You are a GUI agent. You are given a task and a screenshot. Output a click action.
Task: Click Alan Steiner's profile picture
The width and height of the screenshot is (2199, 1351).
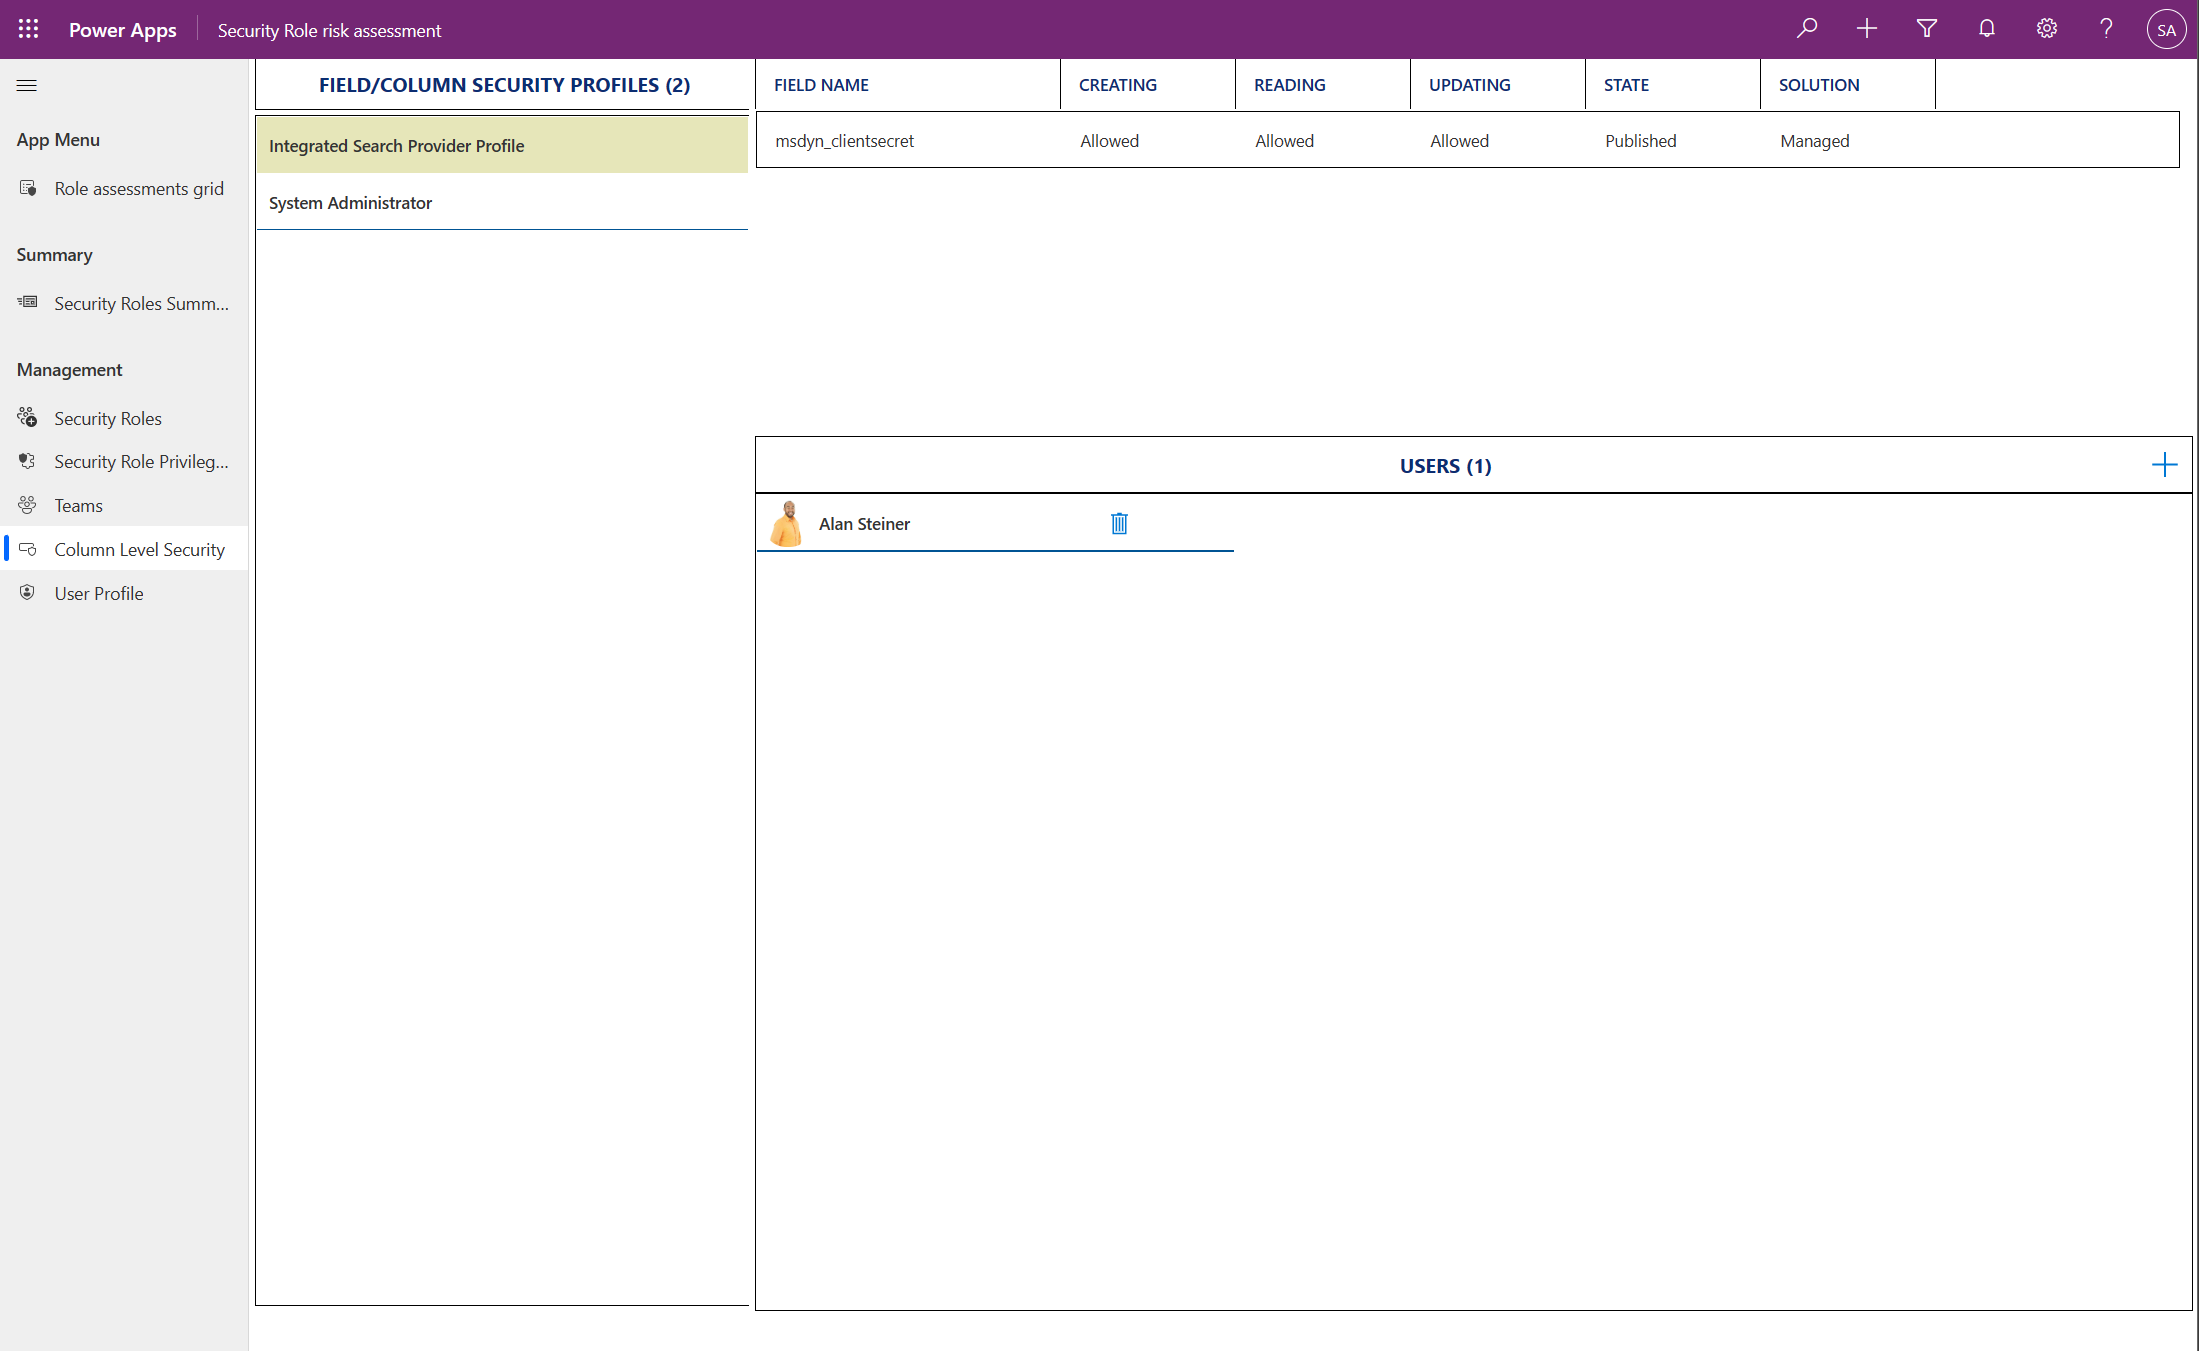point(788,522)
